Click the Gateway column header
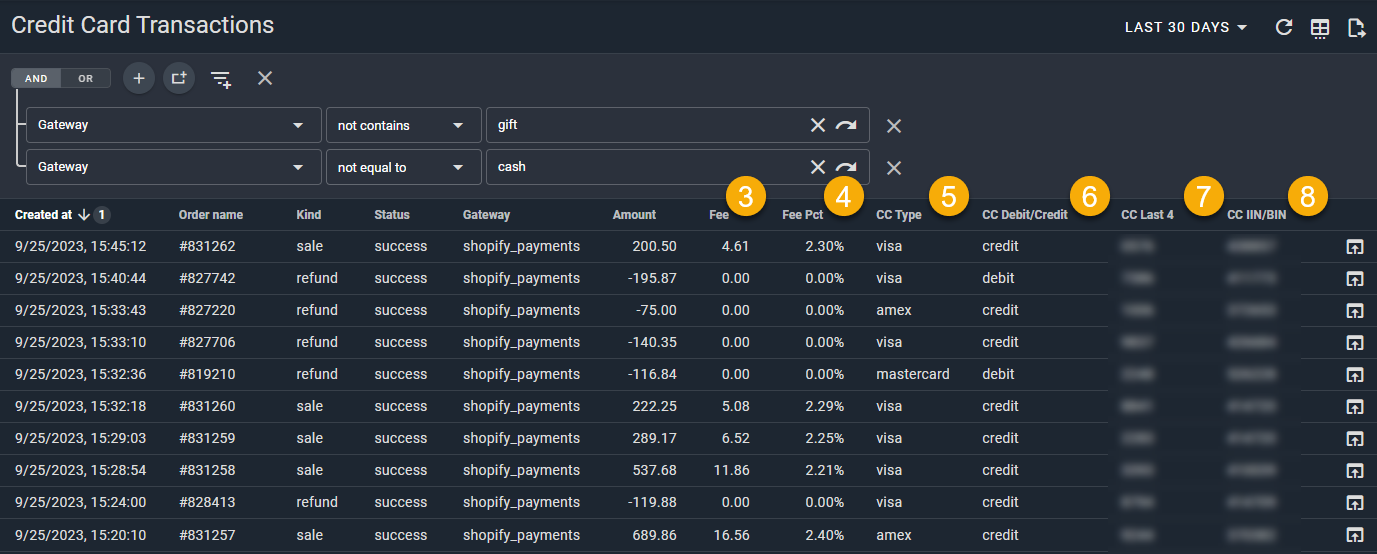The image size is (1377, 554). (486, 214)
